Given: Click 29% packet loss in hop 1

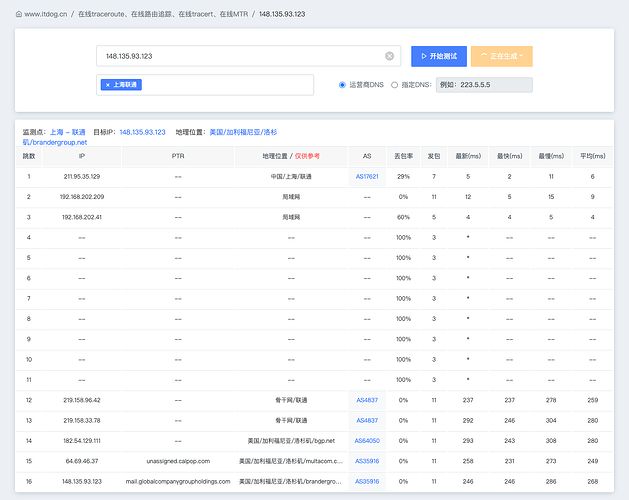Looking at the screenshot, I should point(403,177).
